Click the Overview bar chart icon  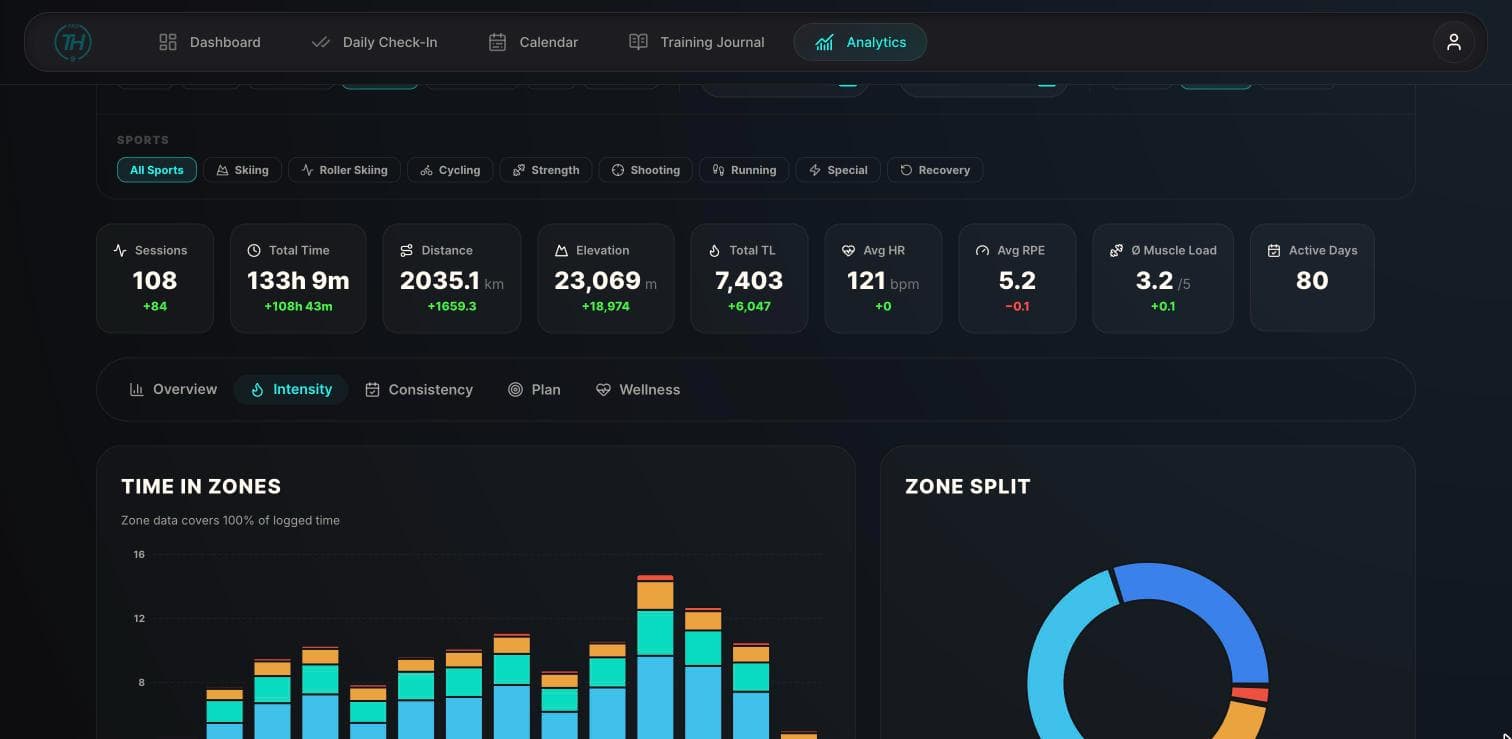136,389
